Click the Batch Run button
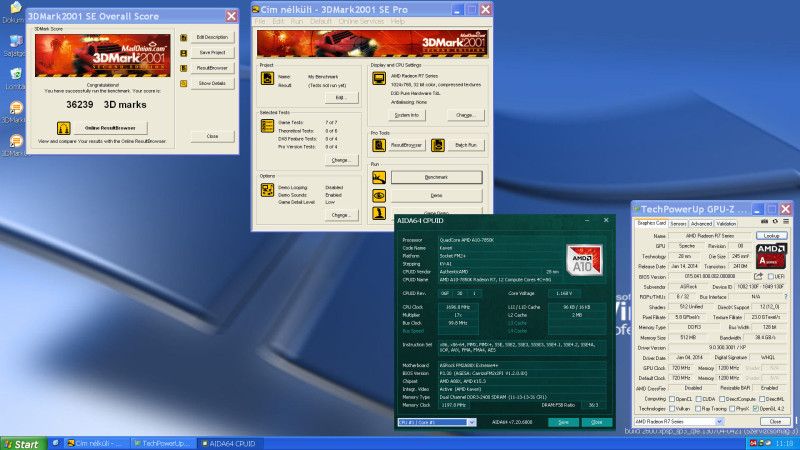The height and width of the screenshot is (450, 800). coord(466,145)
